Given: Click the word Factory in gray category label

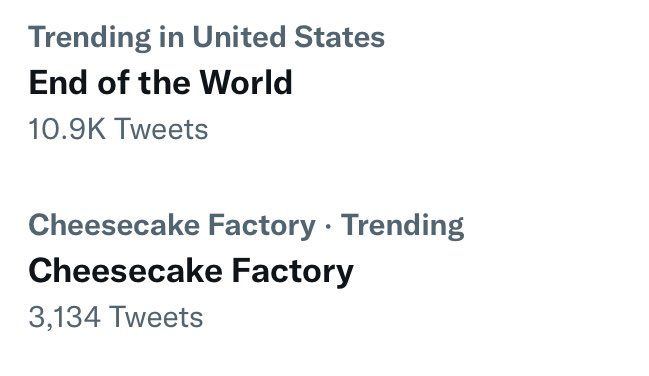Looking at the screenshot, I should click(x=262, y=226).
